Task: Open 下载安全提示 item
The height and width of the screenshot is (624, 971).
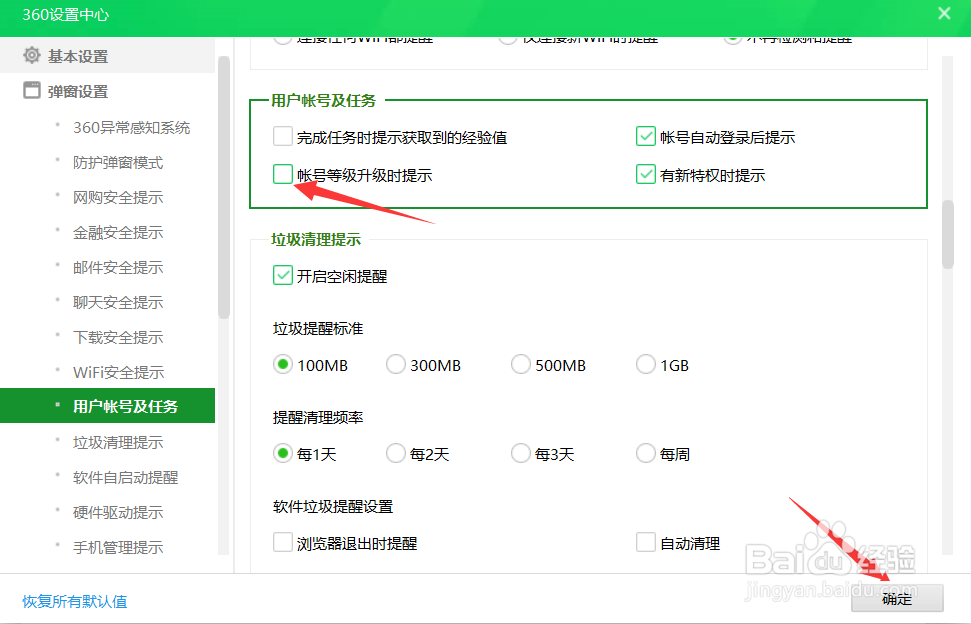Action: [x=118, y=337]
